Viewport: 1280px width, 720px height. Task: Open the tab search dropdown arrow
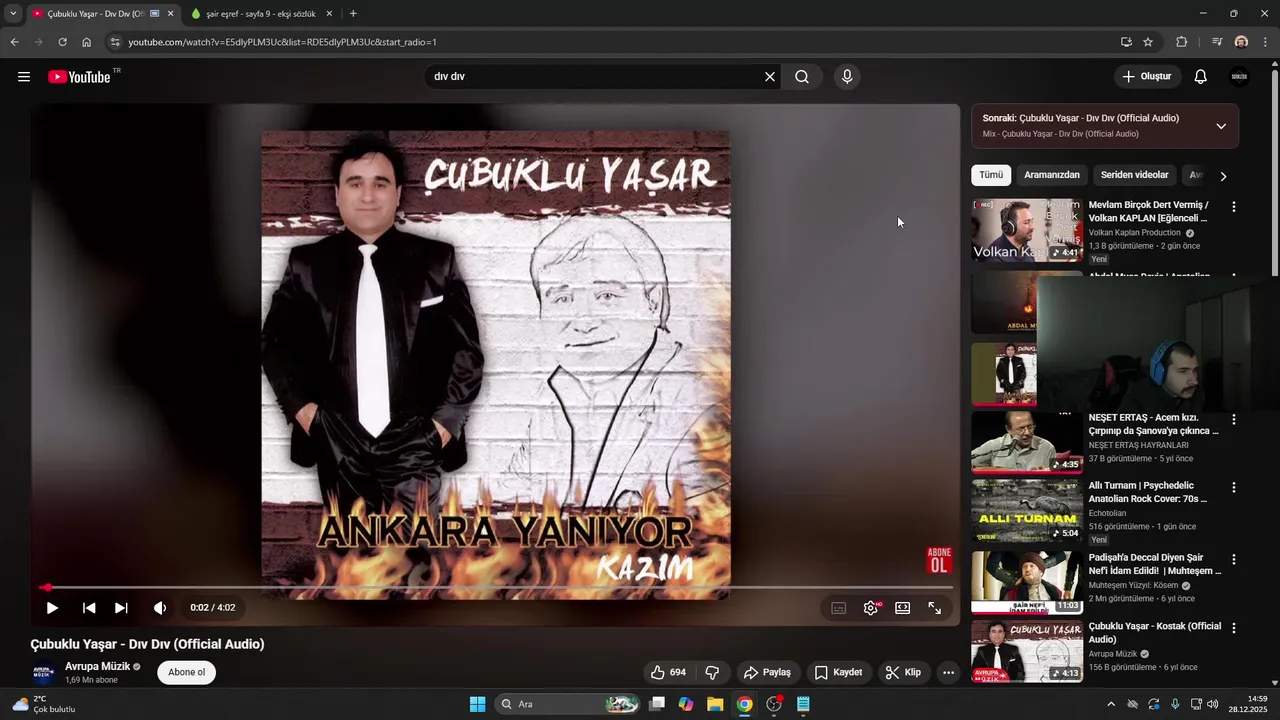coord(13,14)
